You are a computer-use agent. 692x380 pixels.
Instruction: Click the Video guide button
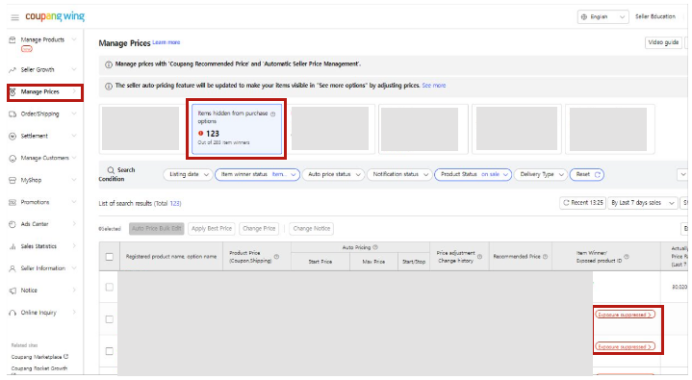(663, 42)
